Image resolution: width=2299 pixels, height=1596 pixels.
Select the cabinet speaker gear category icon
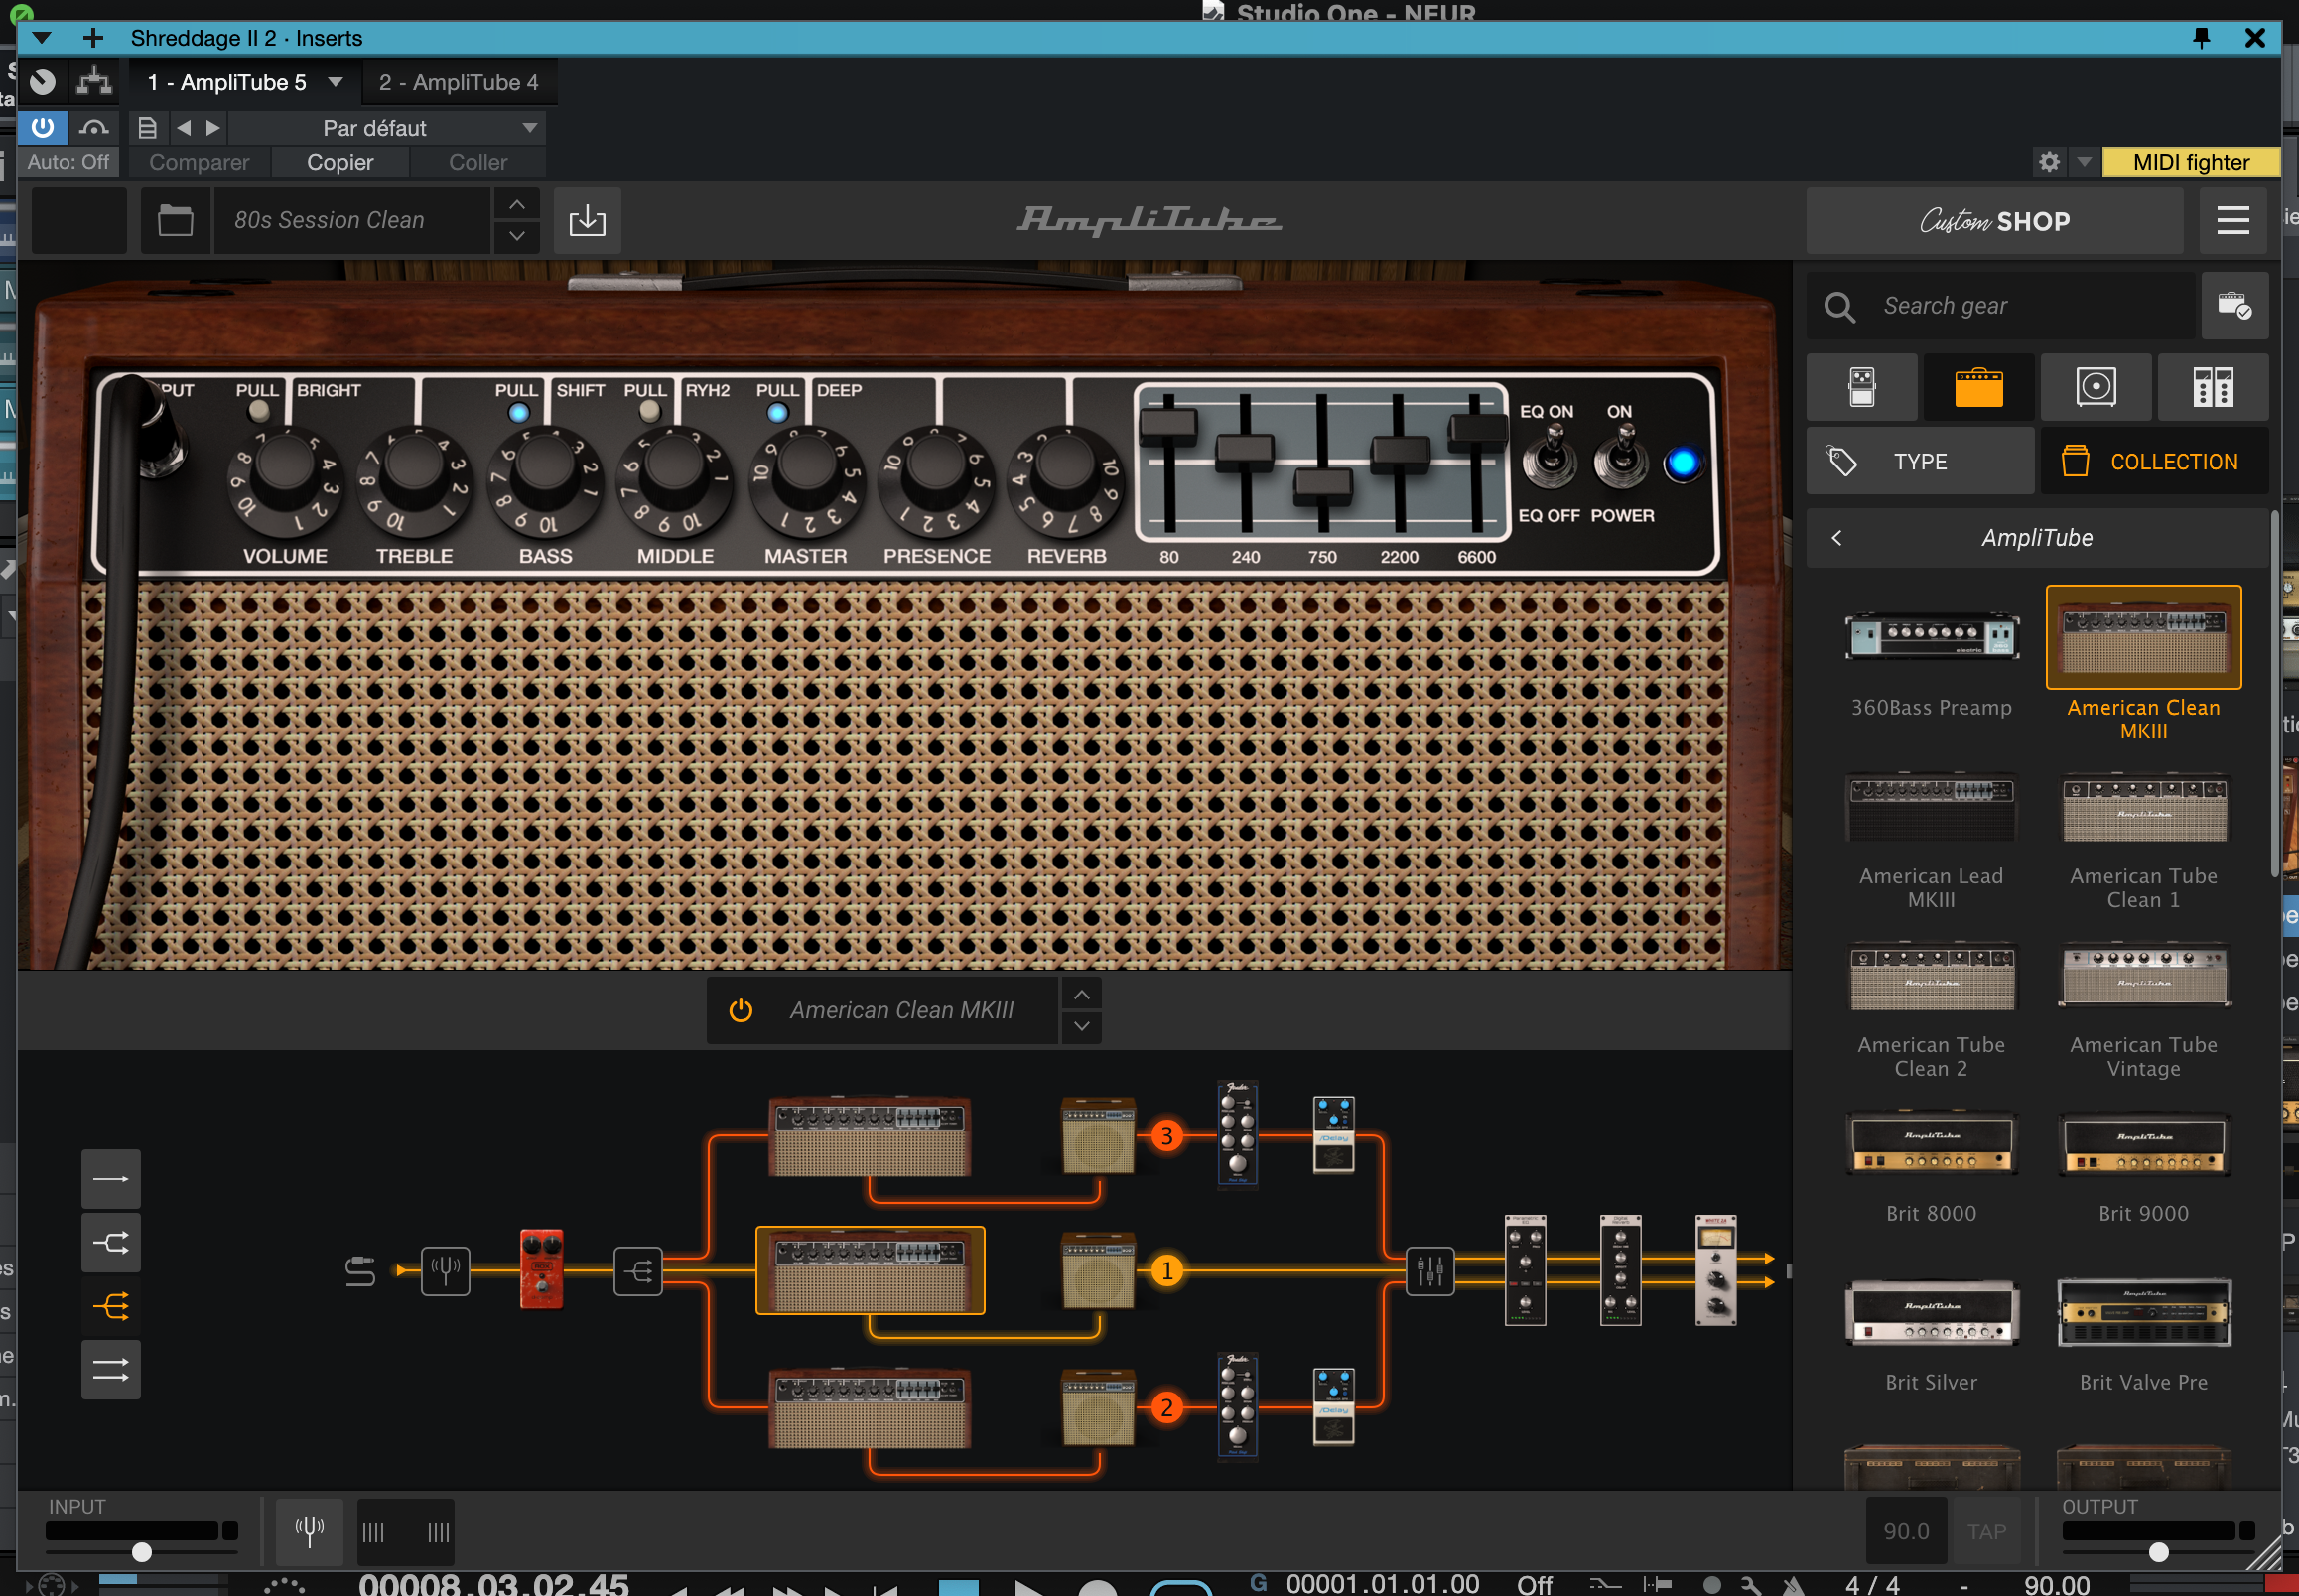[2095, 386]
